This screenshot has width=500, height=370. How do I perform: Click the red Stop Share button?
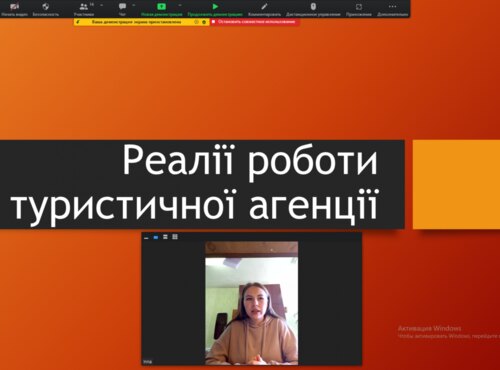[255, 22]
